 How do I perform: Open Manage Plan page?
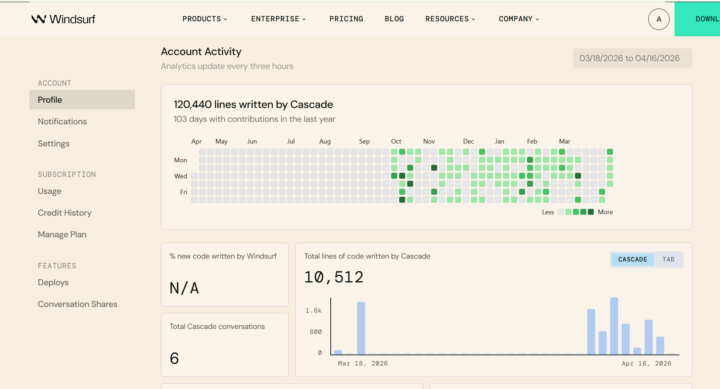click(62, 234)
